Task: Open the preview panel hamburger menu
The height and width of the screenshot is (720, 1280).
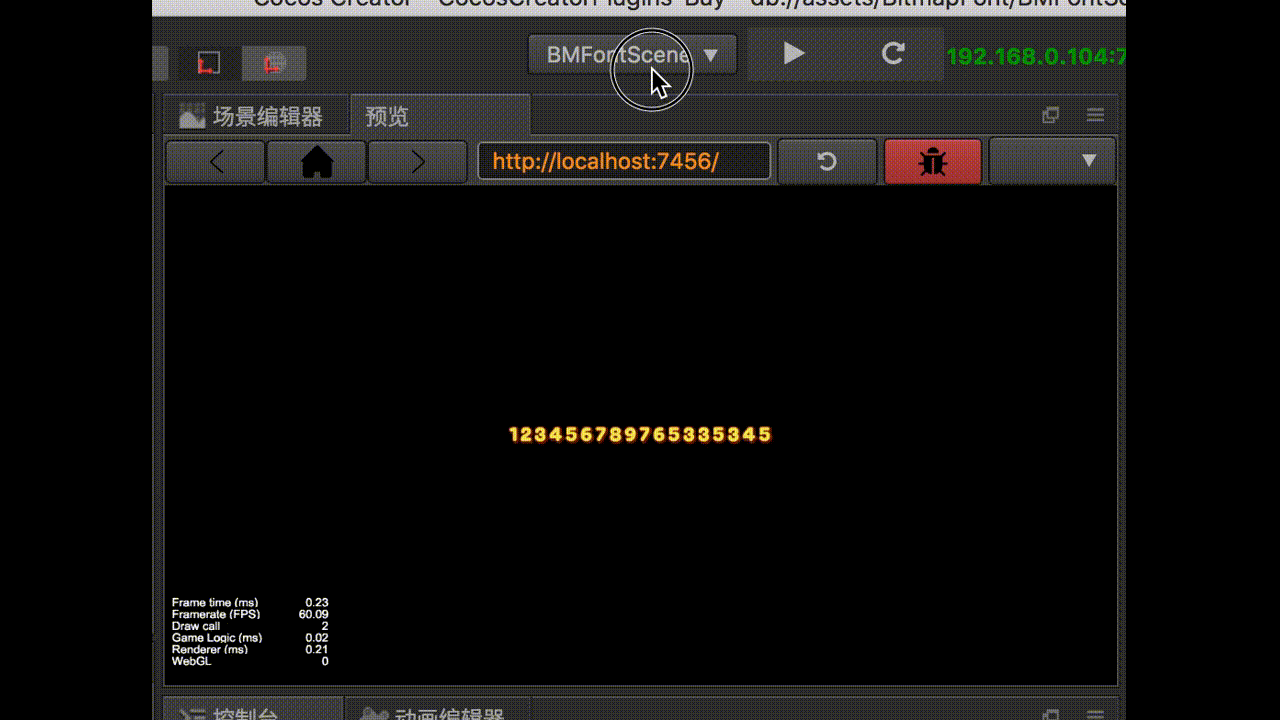Action: (x=1095, y=115)
